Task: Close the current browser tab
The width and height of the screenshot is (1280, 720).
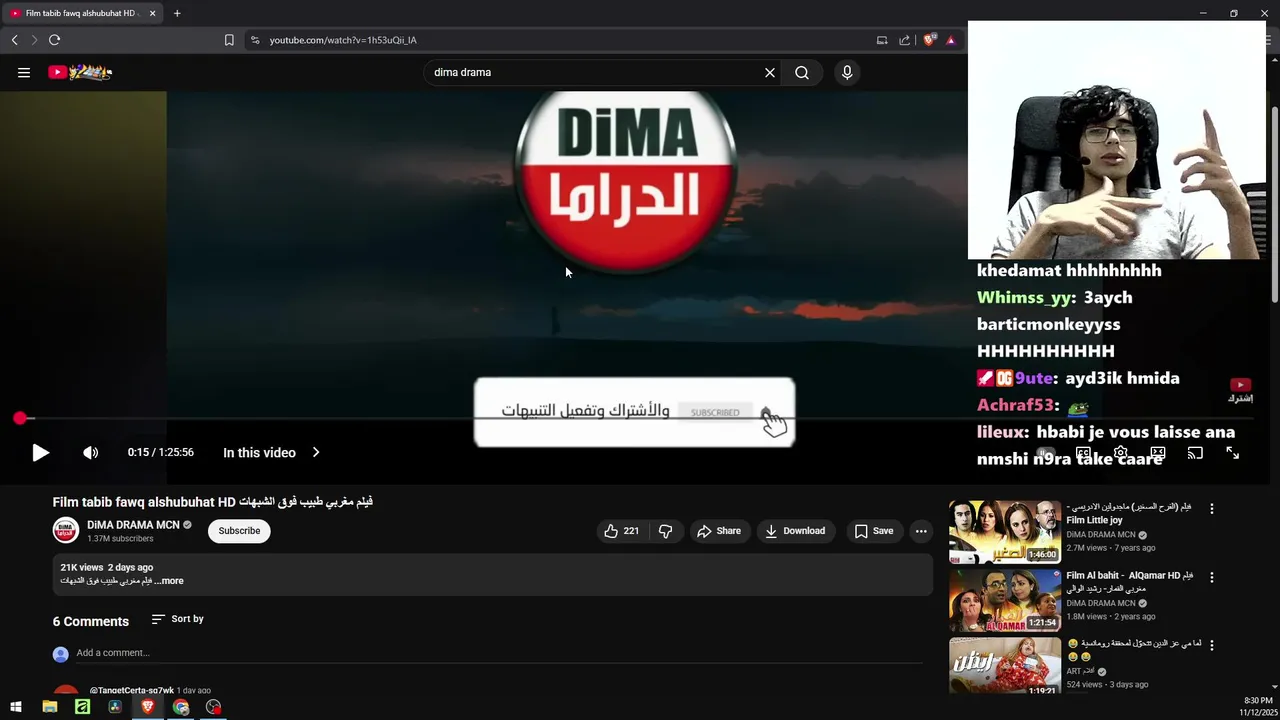Action: point(153,13)
